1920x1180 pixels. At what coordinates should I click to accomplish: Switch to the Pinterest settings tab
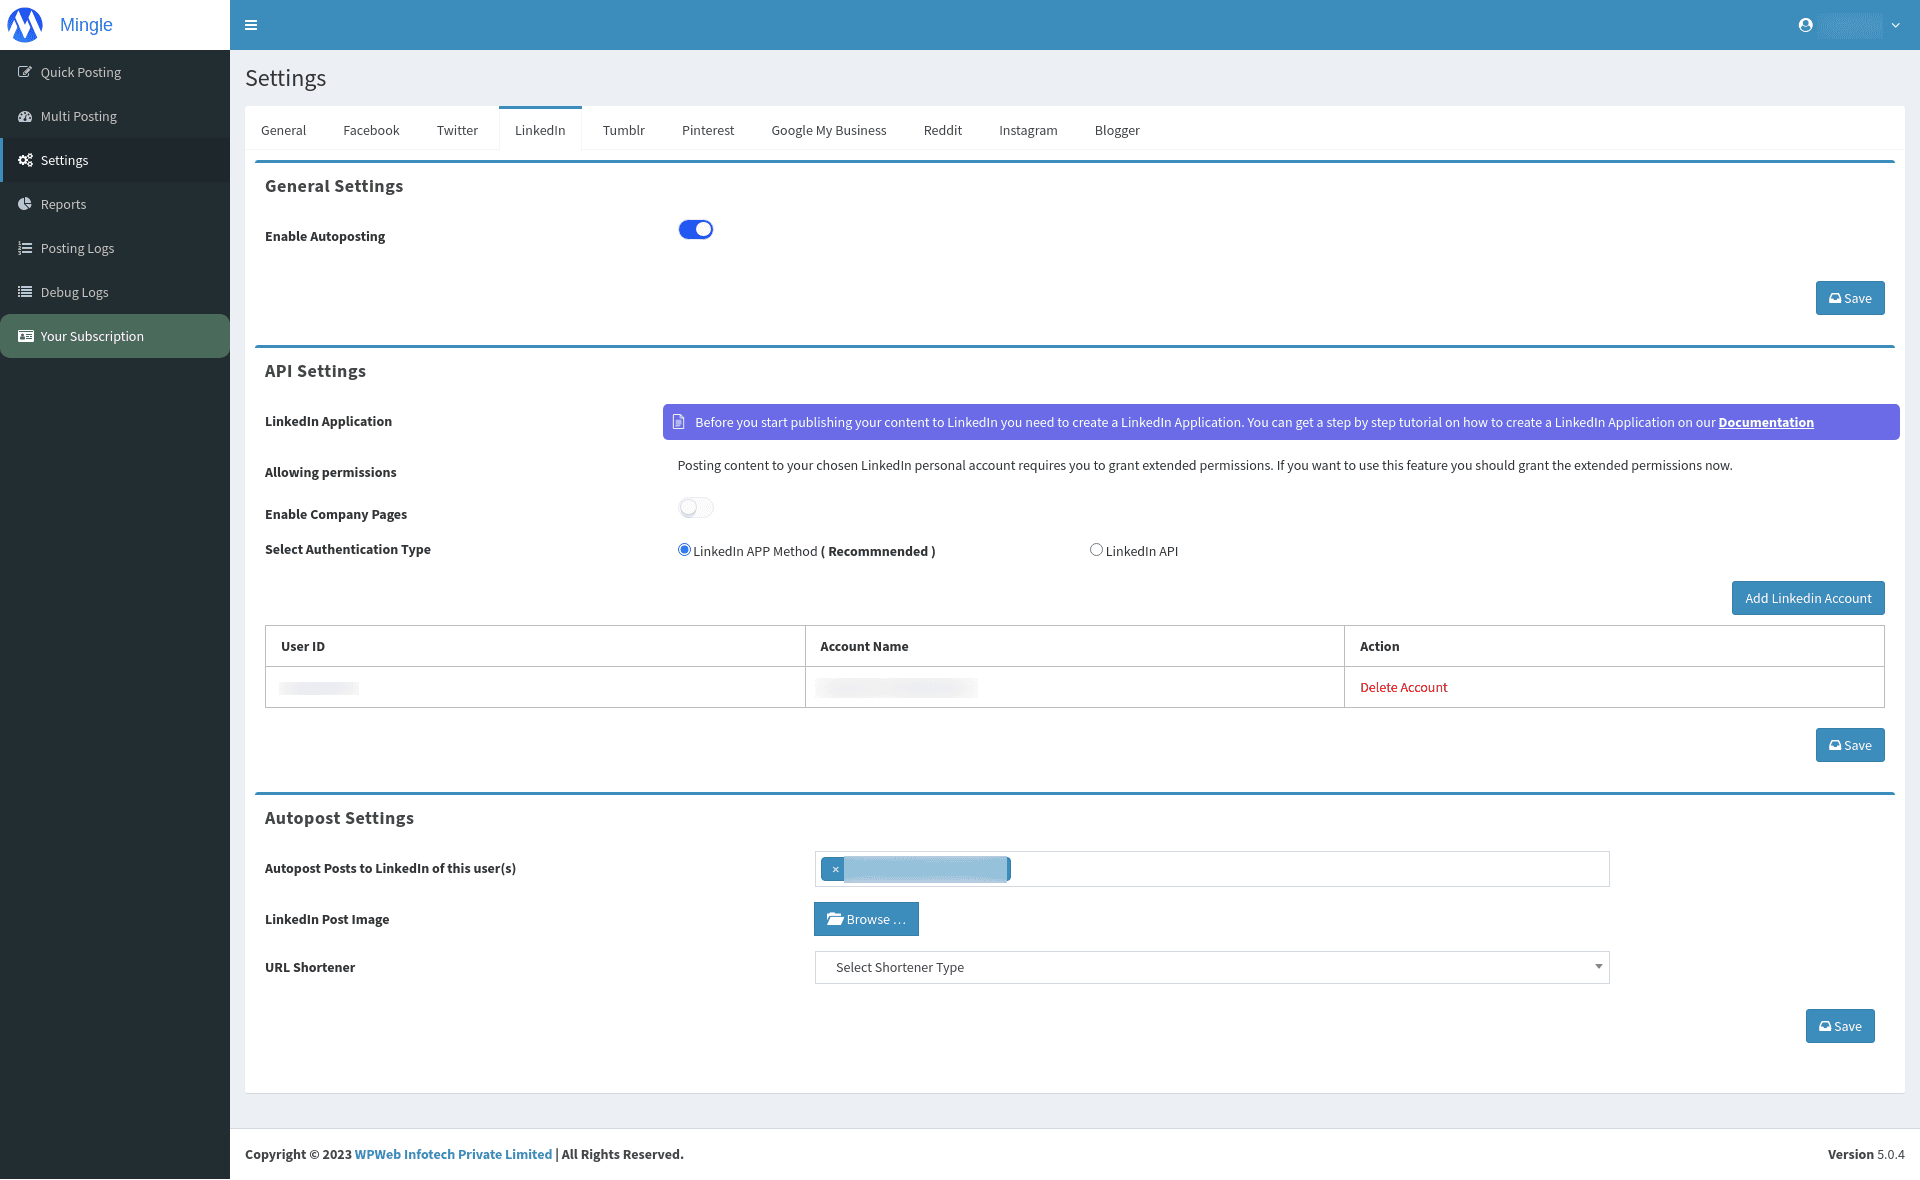point(707,130)
